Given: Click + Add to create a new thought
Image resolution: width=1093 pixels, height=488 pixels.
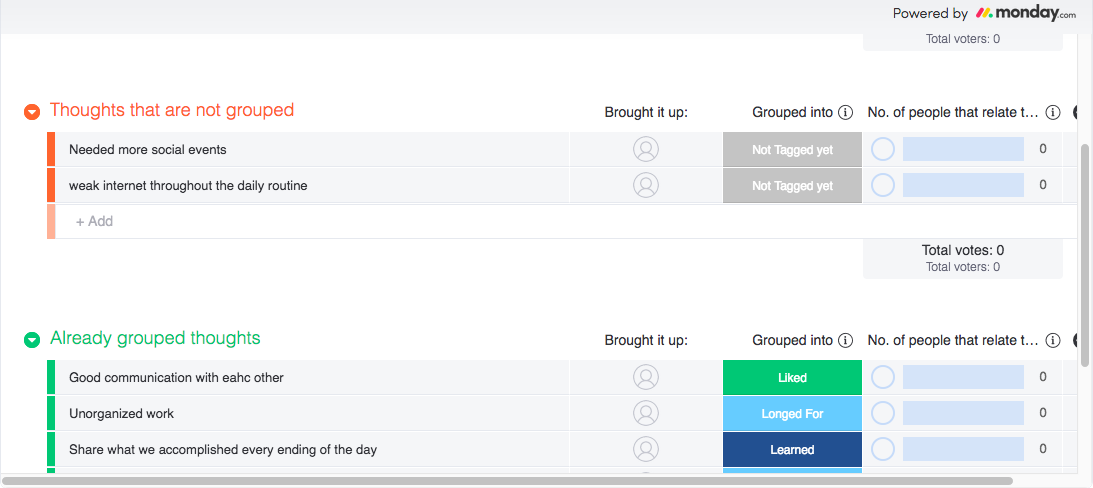Looking at the screenshot, I should [x=94, y=221].
